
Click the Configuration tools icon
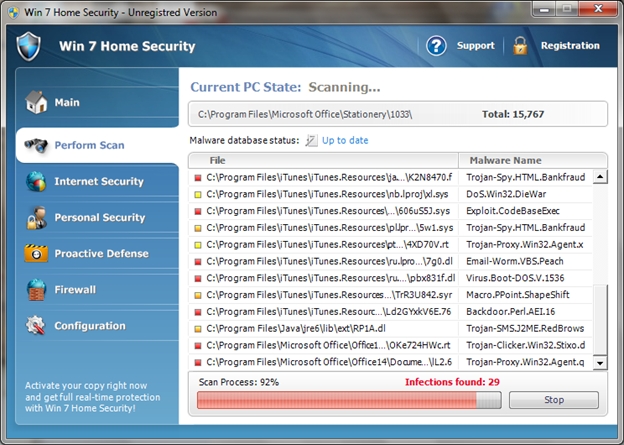pyautogui.click(x=37, y=325)
